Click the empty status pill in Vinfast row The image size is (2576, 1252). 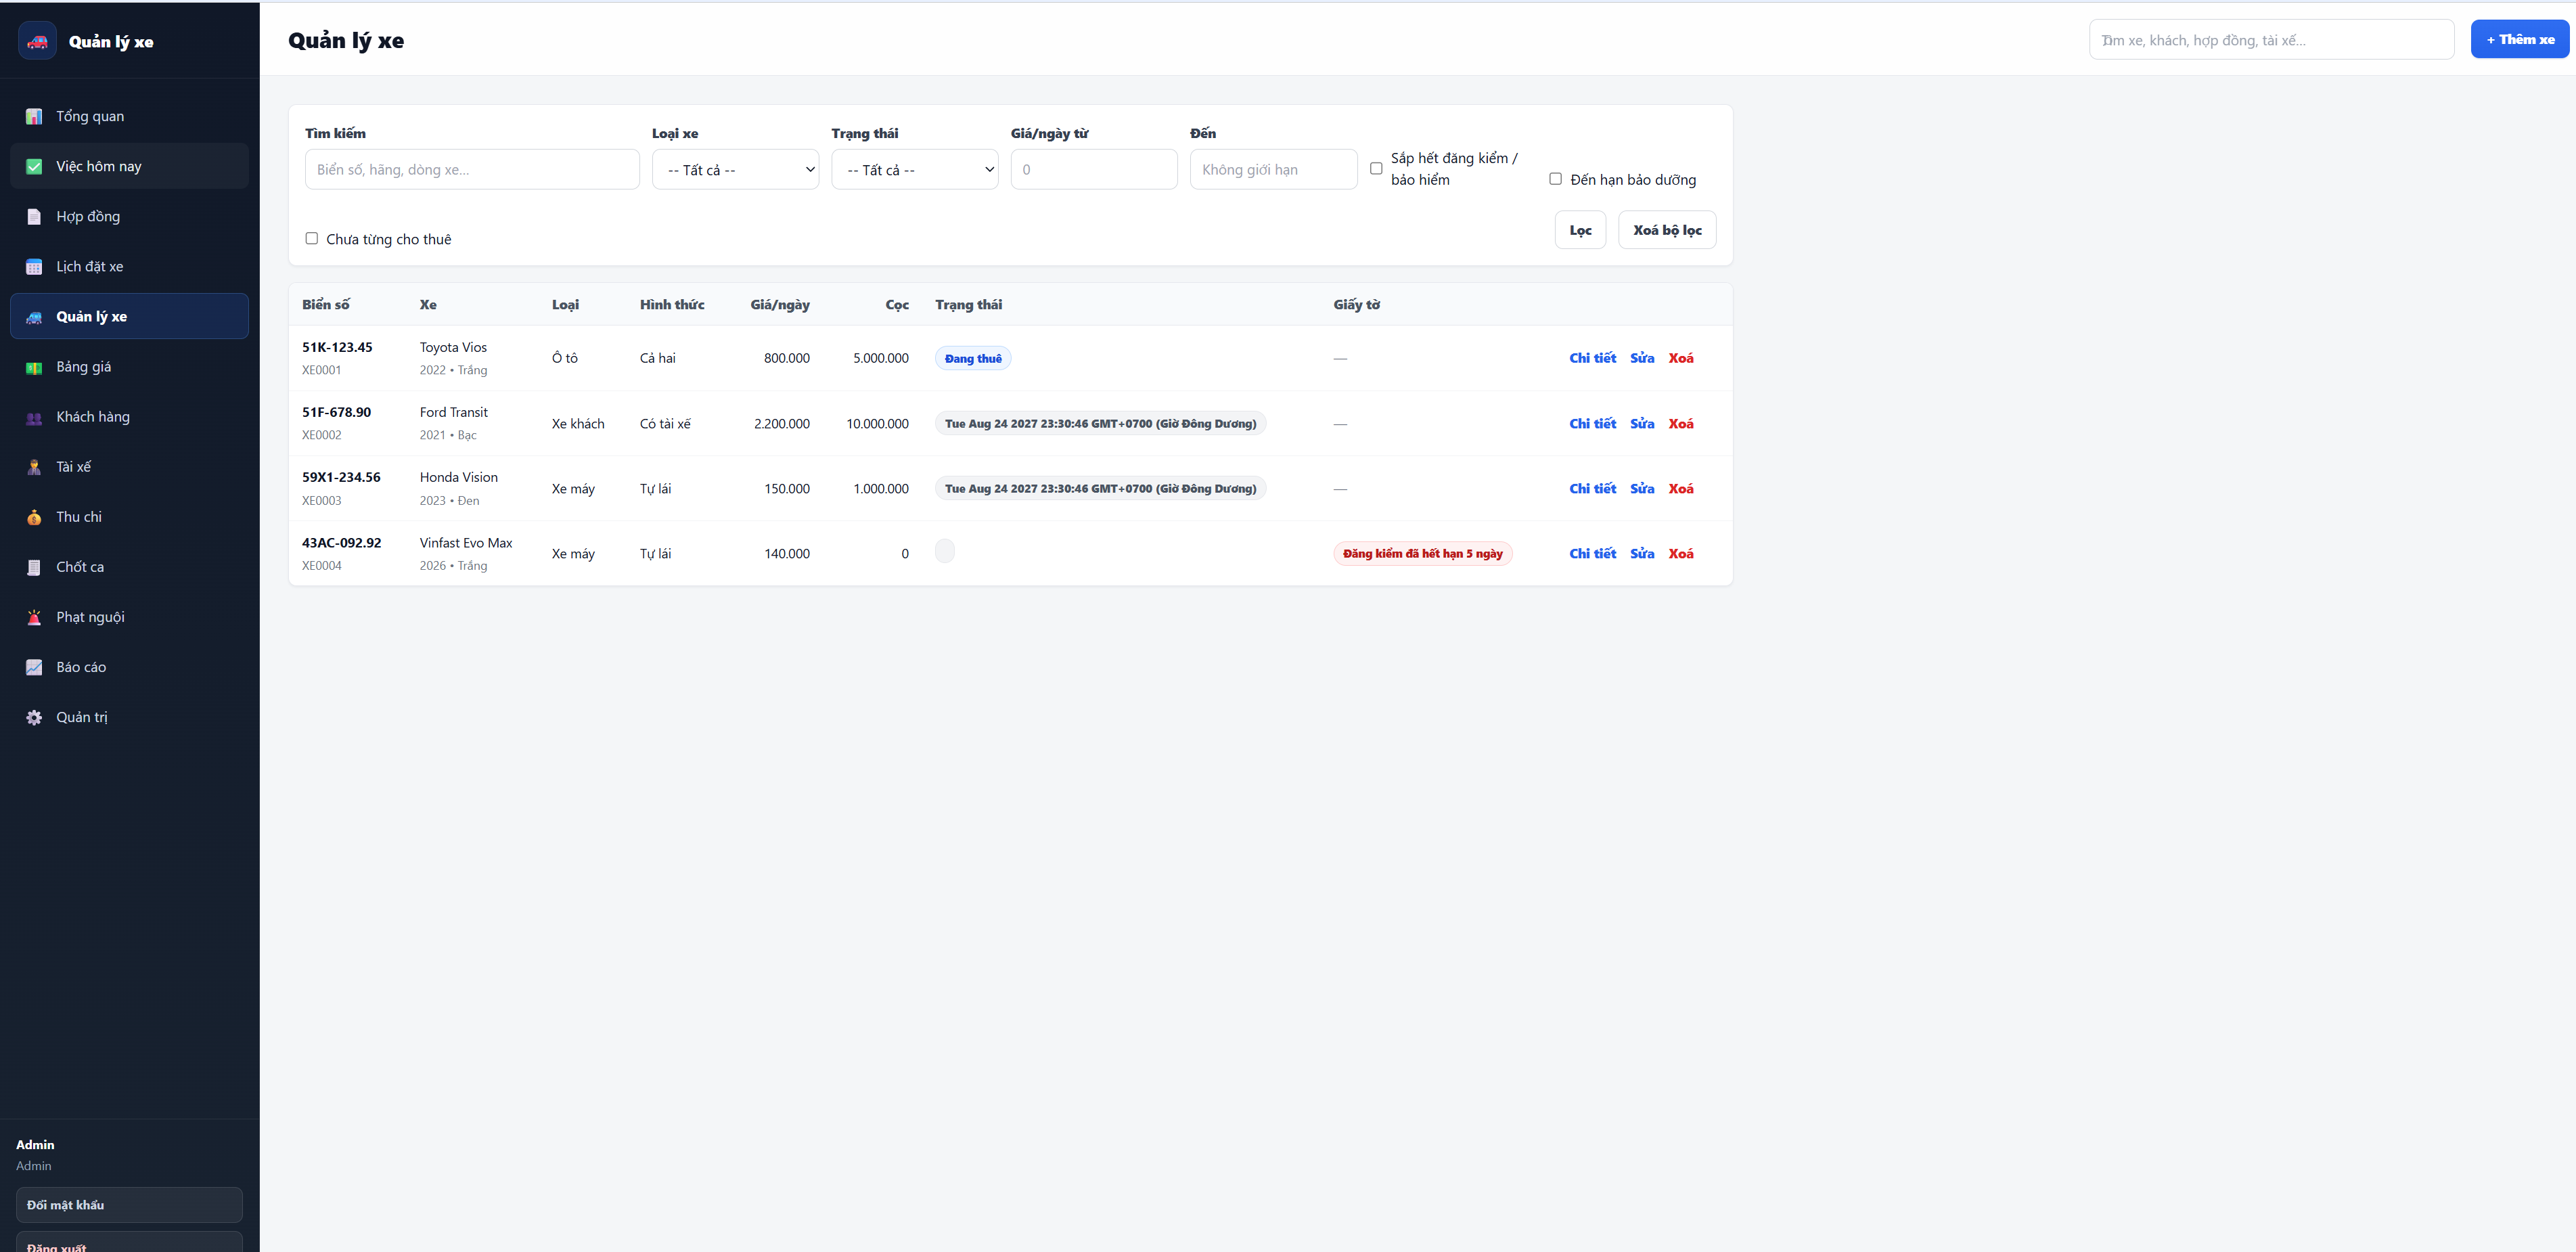945,551
